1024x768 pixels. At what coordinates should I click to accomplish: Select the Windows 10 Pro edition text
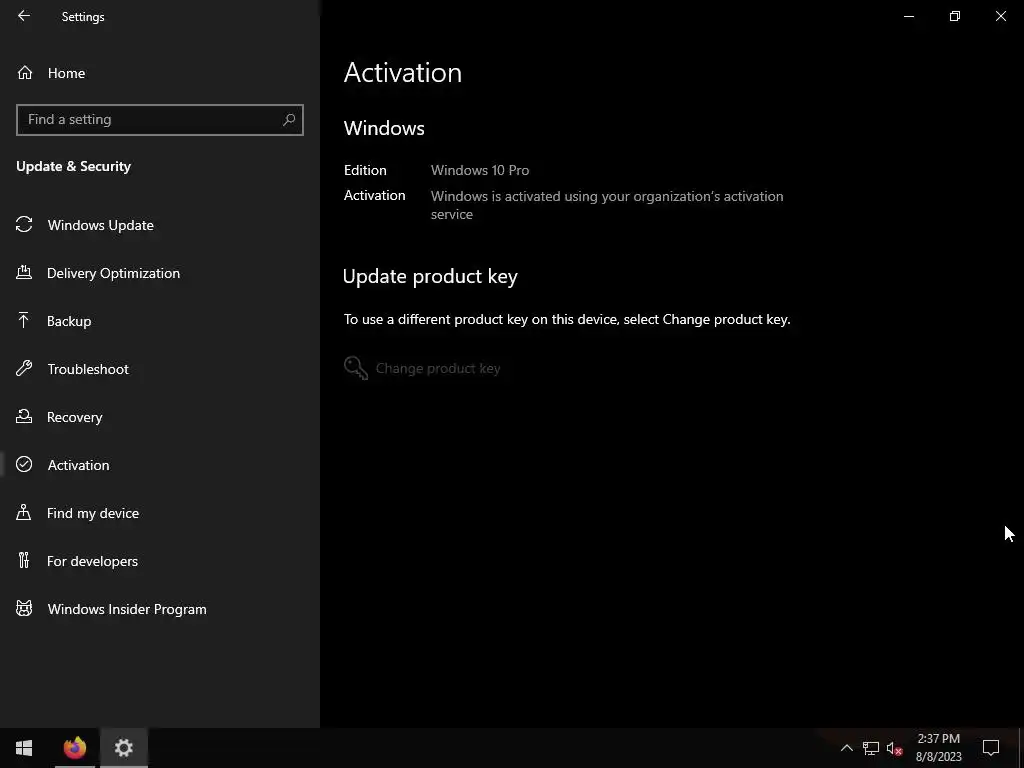pyautogui.click(x=480, y=170)
